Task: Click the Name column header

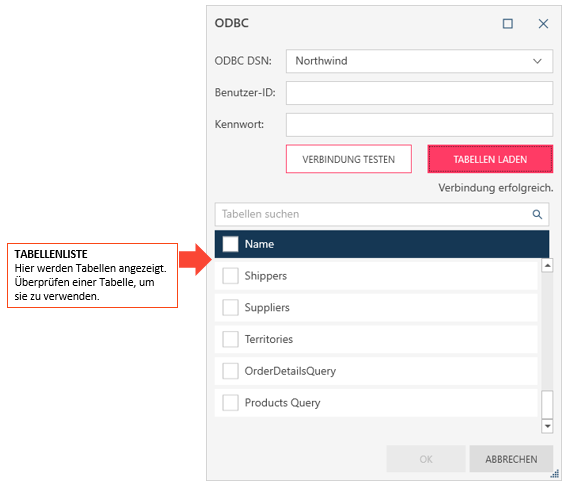Action: click(x=259, y=244)
